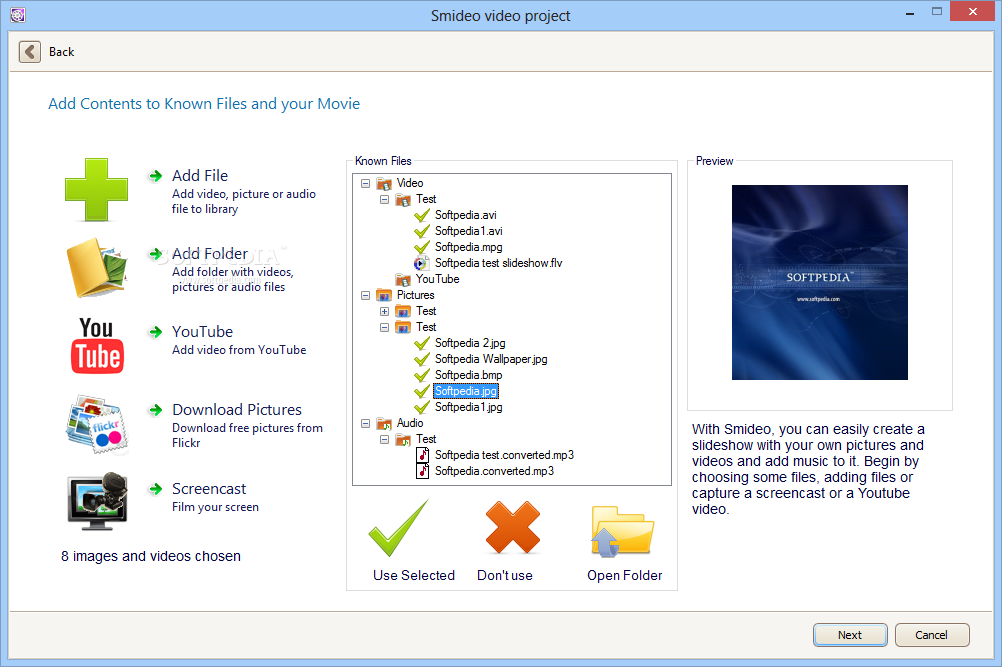Click the Pictures root folder icon
Viewport: 1002px width, 667px height.
click(384, 295)
